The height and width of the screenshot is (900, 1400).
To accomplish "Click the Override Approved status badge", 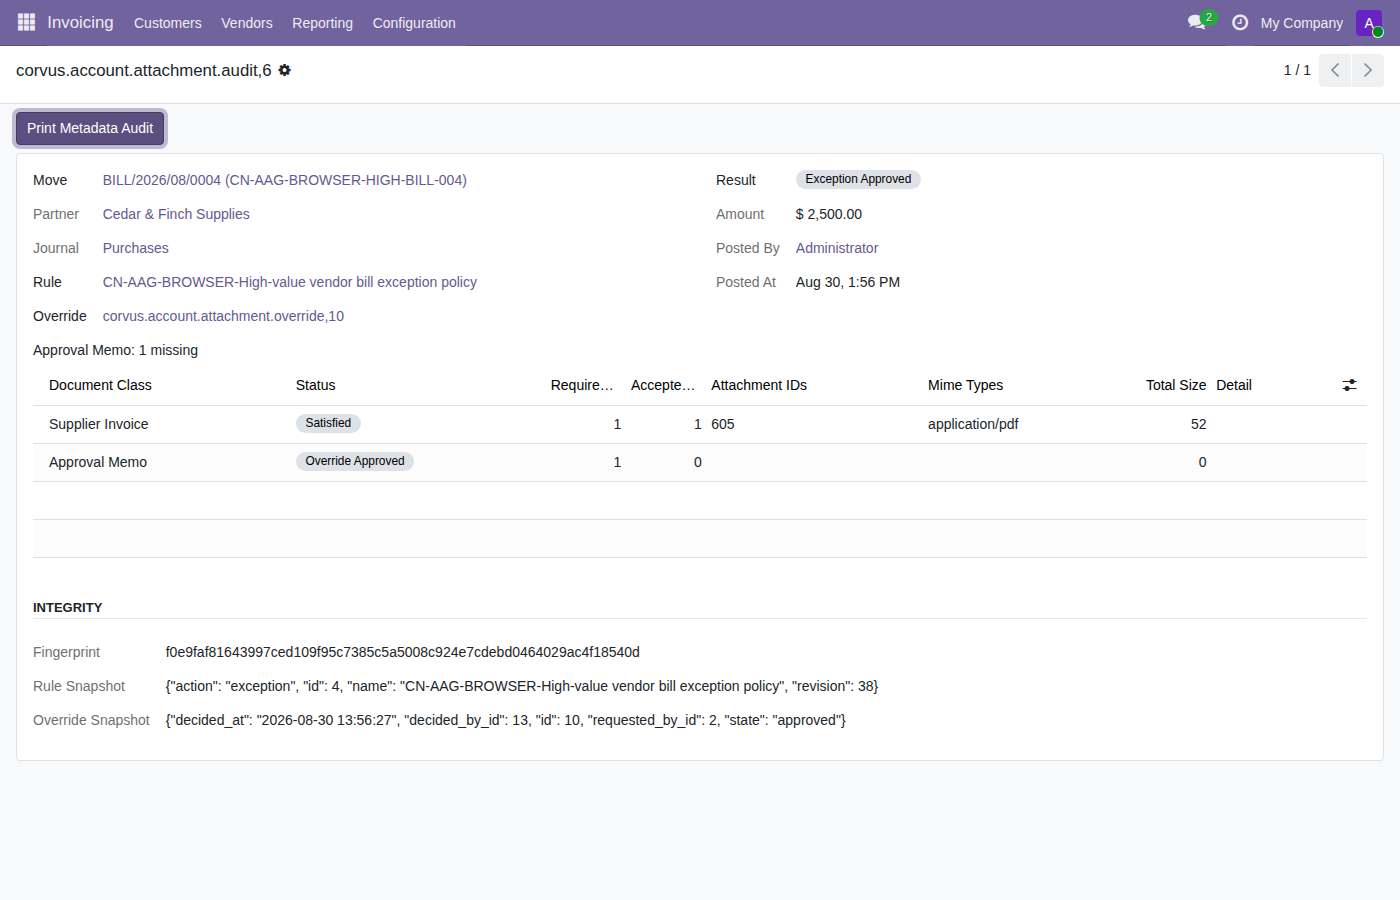I will (355, 461).
